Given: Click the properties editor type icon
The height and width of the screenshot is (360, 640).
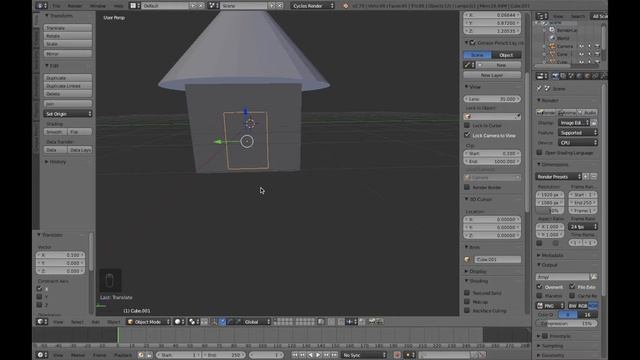Looking at the screenshot, I should [x=542, y=76].
